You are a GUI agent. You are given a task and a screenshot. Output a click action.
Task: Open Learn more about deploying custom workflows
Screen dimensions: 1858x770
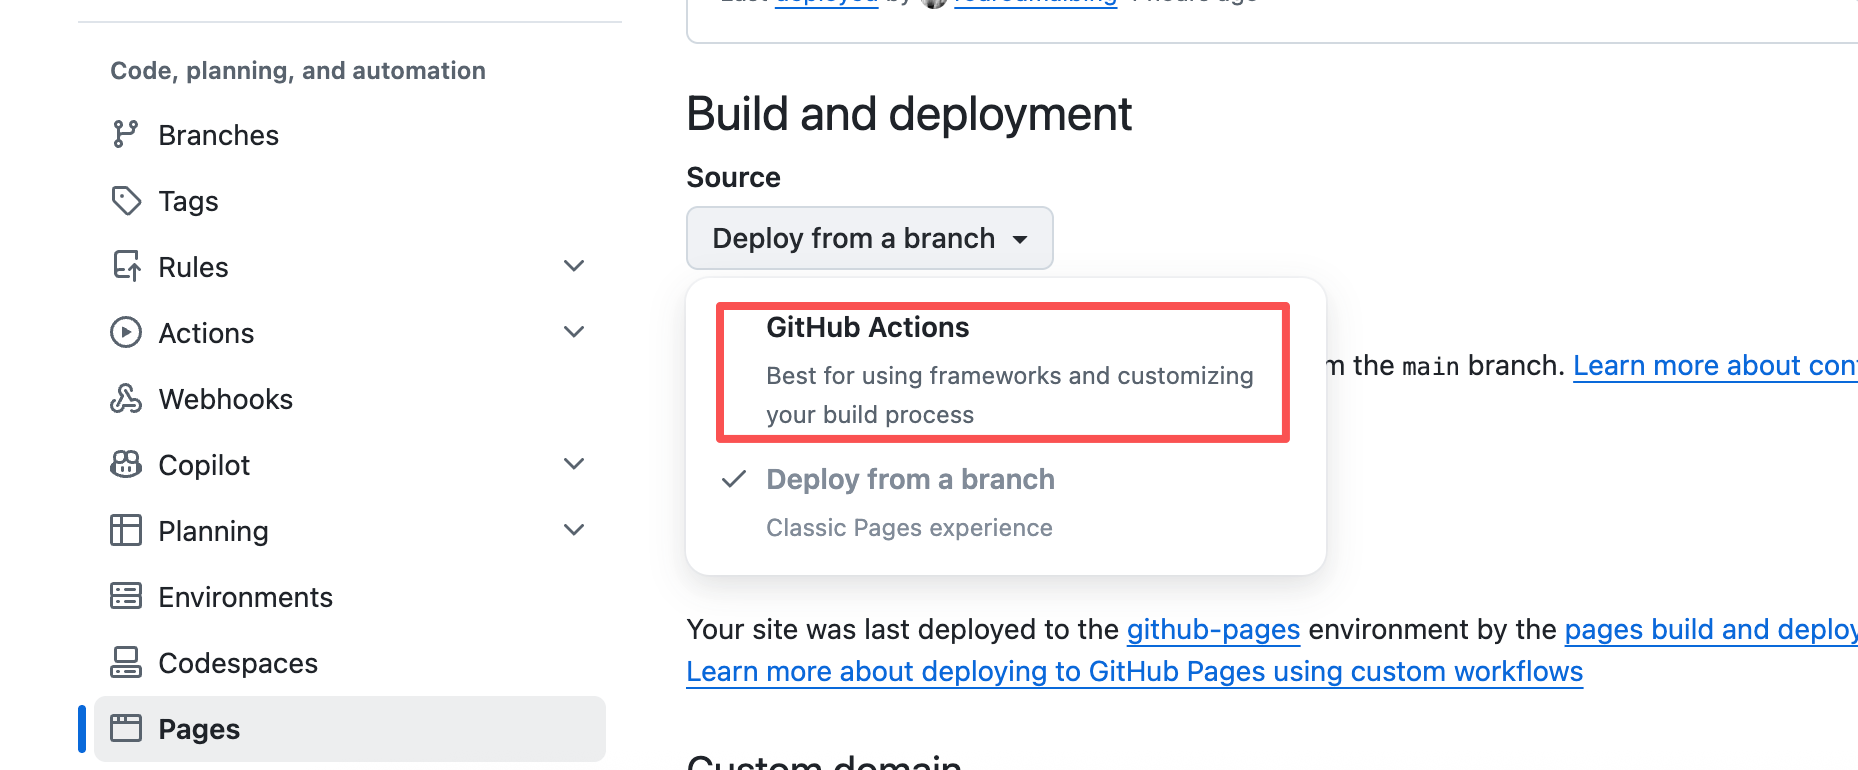[x=1134, y=671]
